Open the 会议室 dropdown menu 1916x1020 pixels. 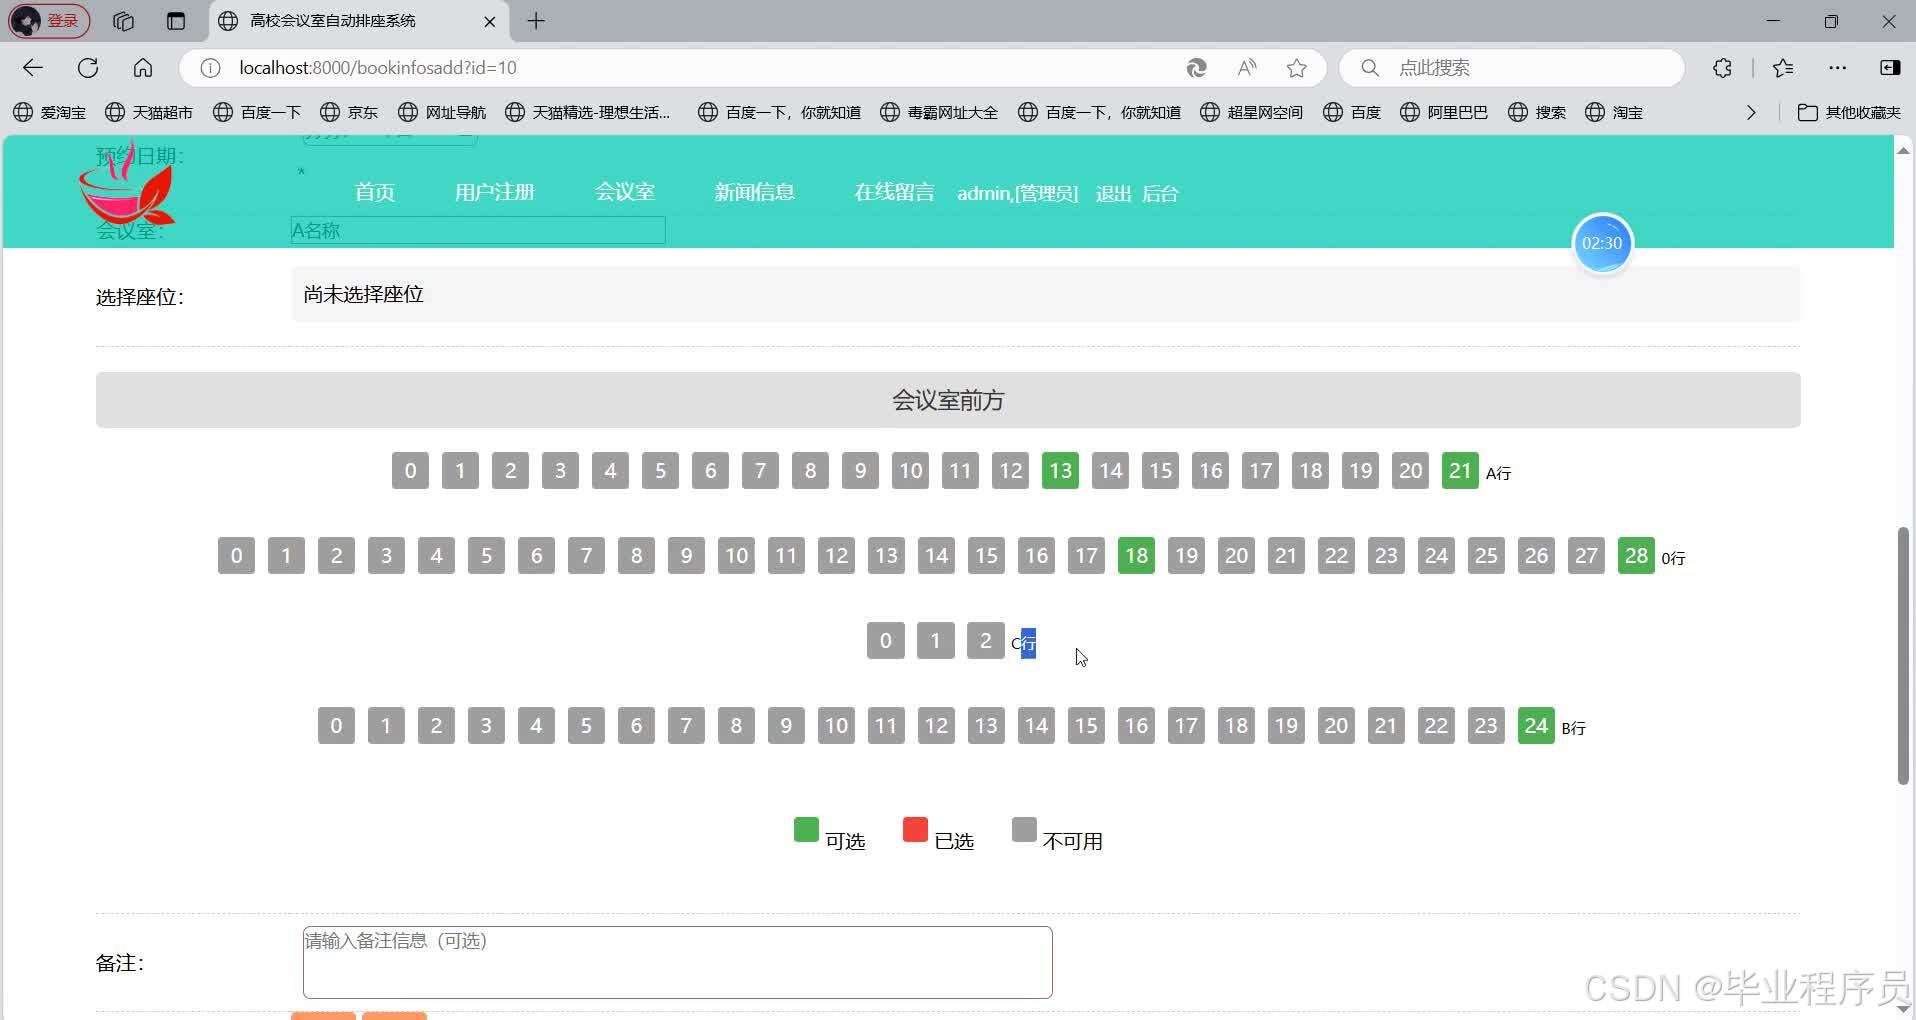tap(624, 192)
